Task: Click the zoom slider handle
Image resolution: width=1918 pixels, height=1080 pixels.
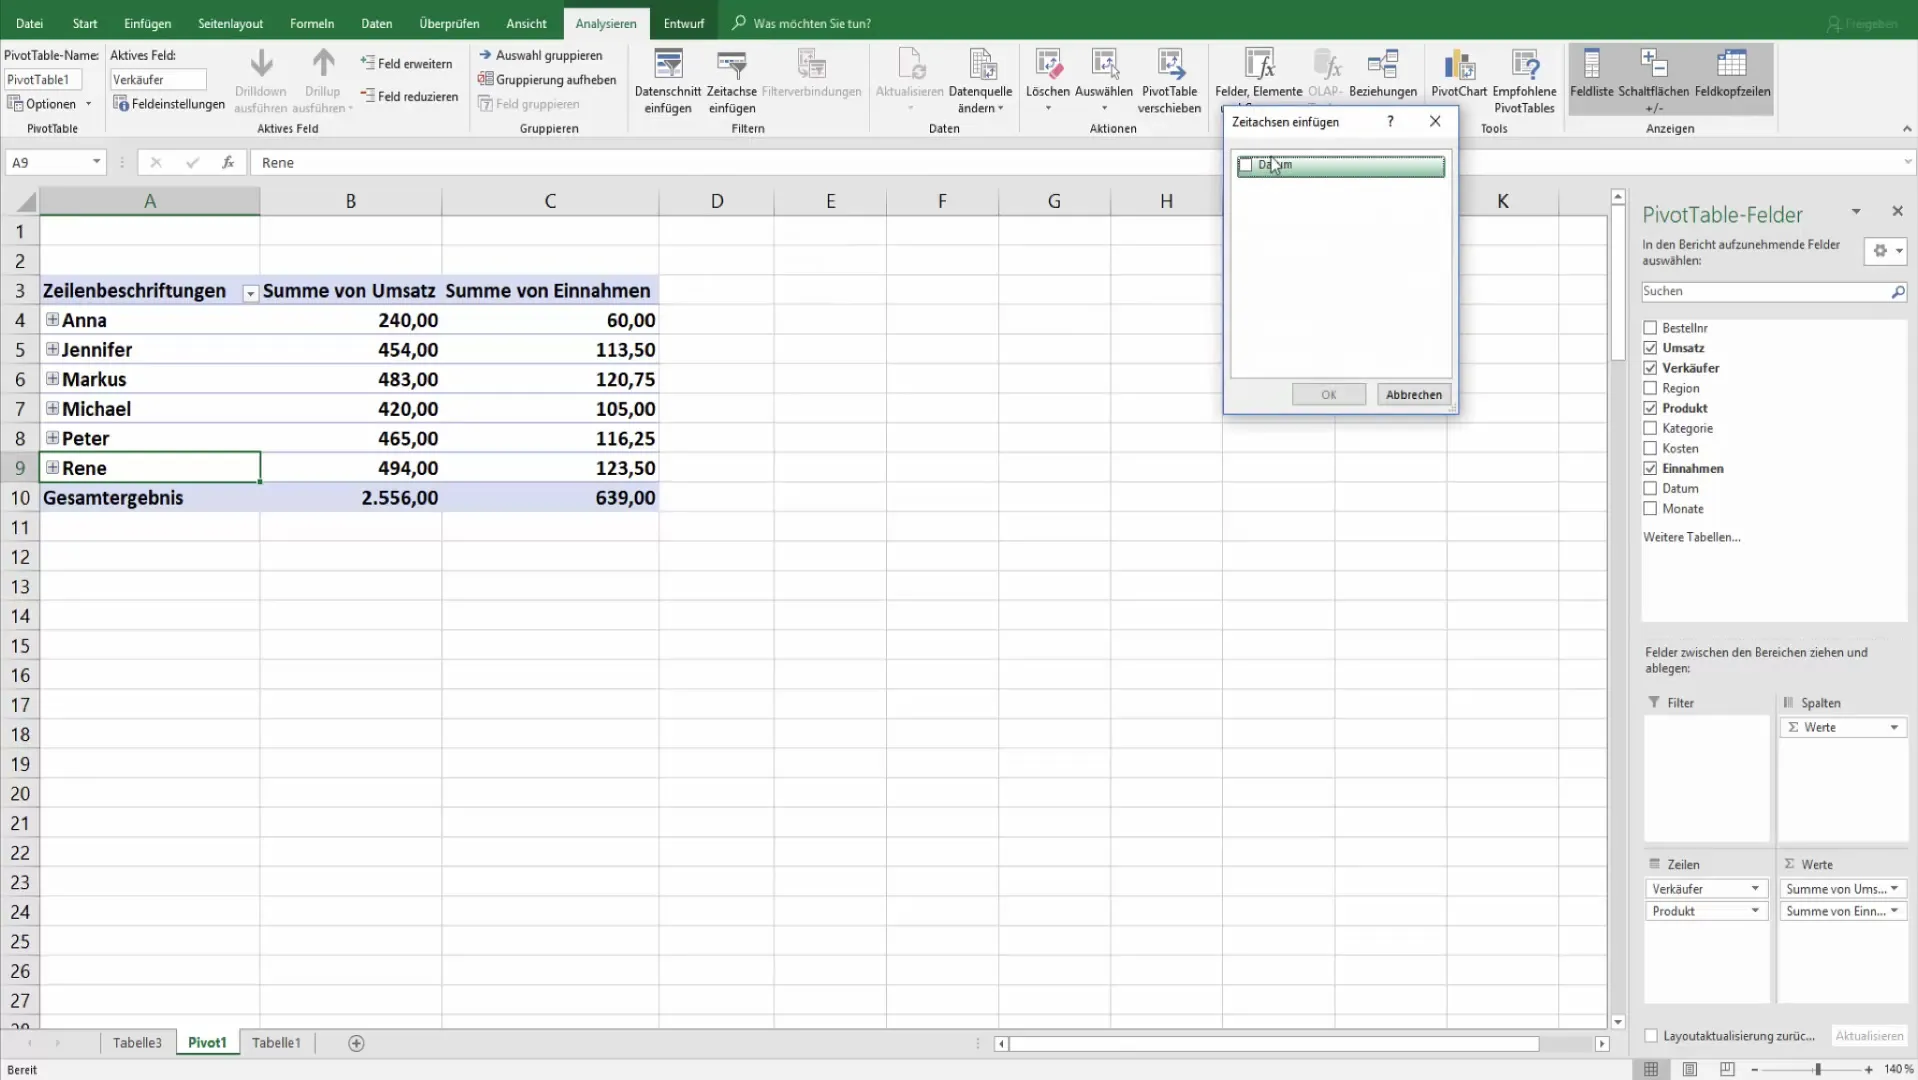Action: click(1817, 1069)
